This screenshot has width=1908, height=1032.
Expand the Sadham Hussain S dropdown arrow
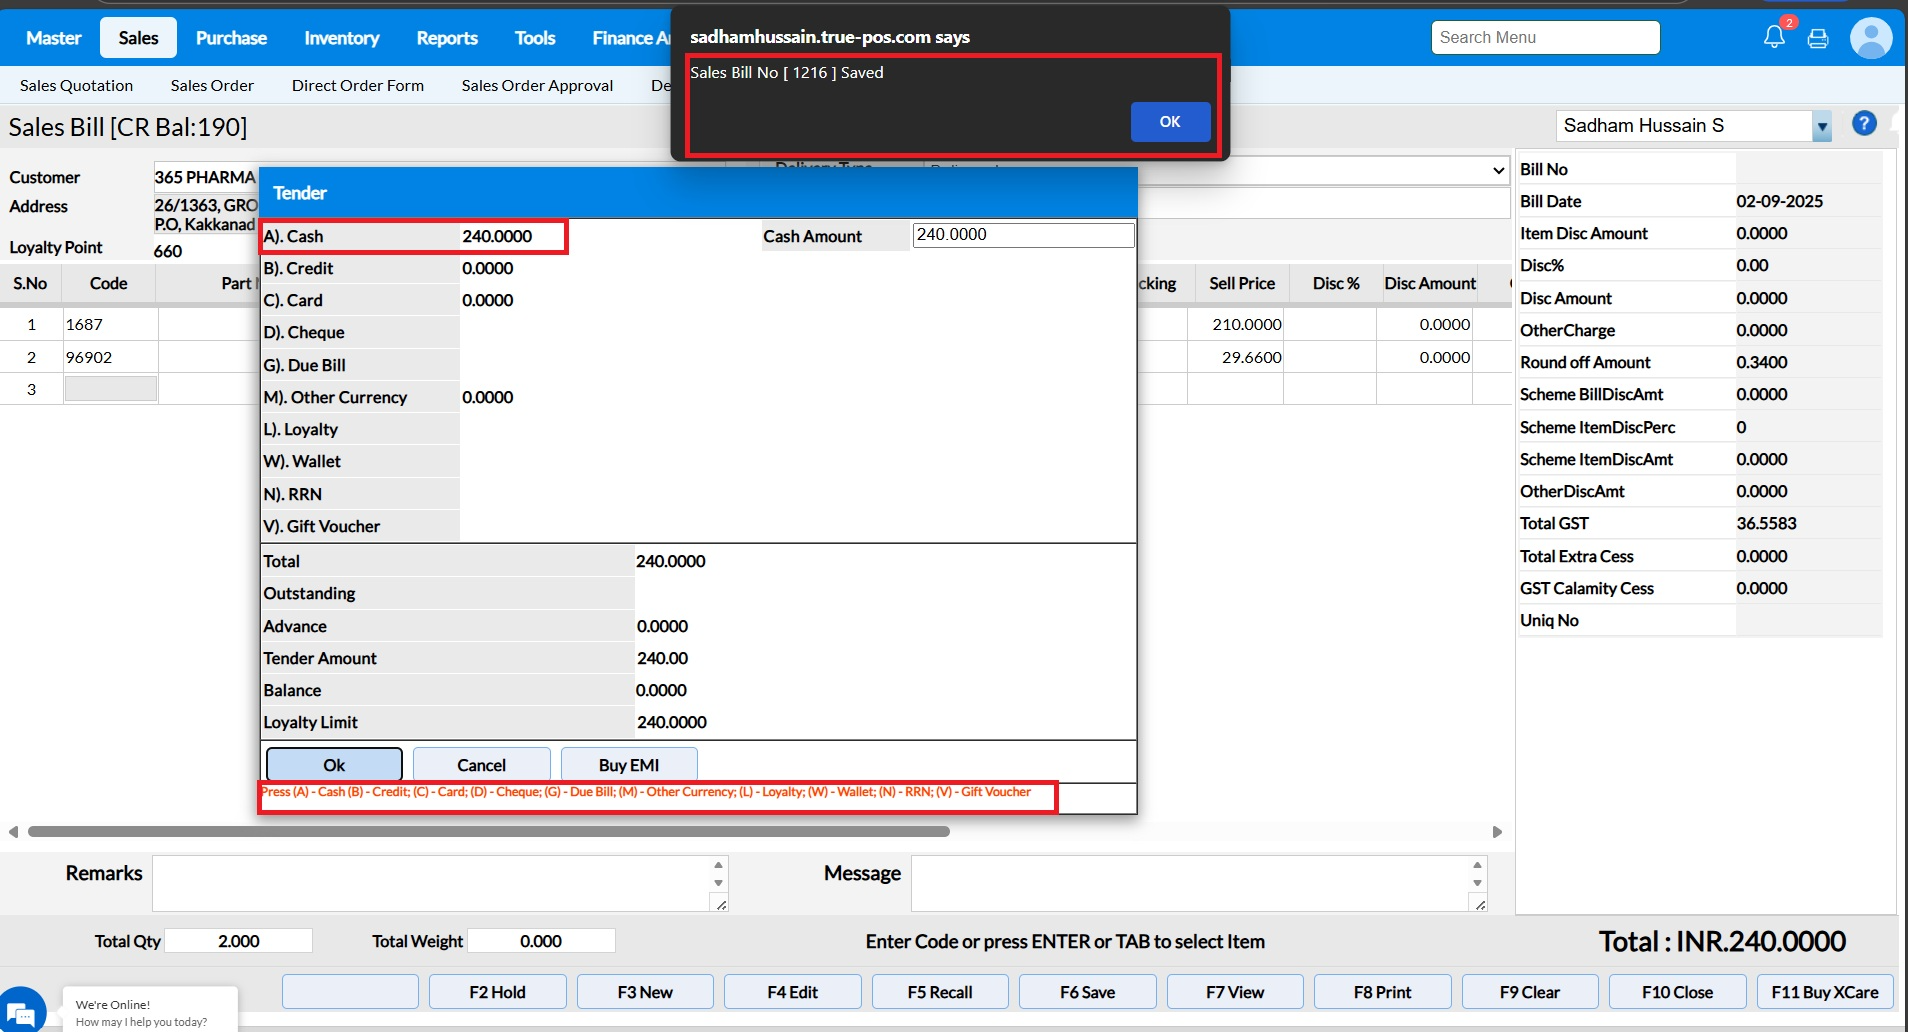pos(1821,127)
